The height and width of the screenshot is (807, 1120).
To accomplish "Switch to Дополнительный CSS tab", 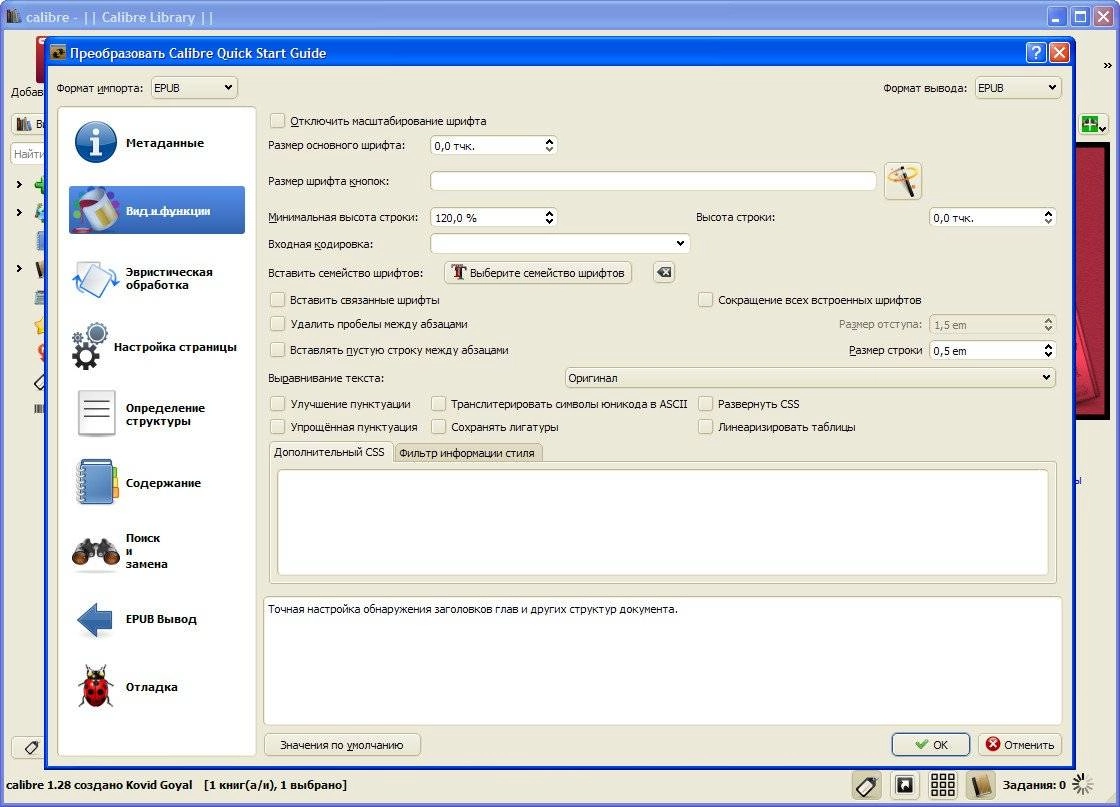I will tap(329, 452).
